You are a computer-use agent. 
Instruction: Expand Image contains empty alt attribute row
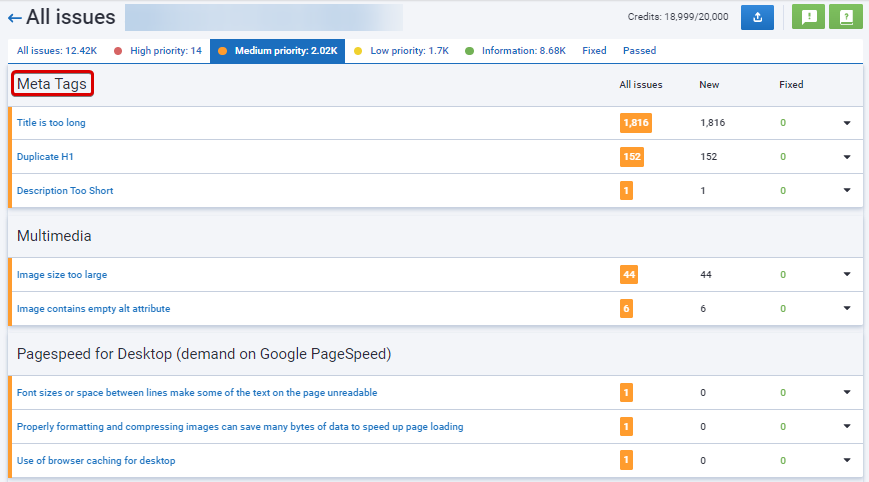(x=847, y=308)
